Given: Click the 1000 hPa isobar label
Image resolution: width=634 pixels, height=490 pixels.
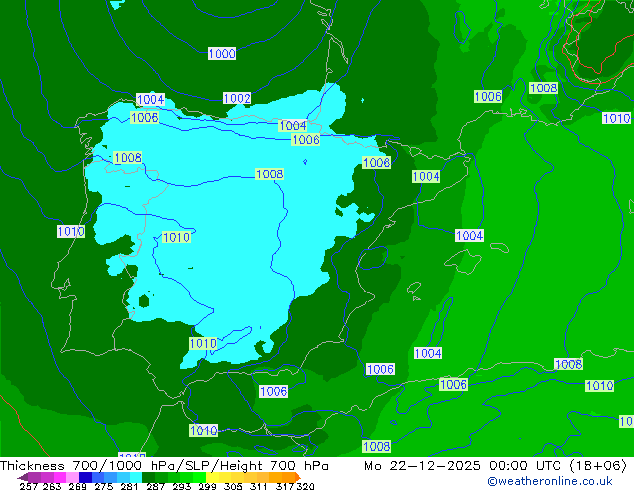Looking at the screenshot, I should click(222, 53).
